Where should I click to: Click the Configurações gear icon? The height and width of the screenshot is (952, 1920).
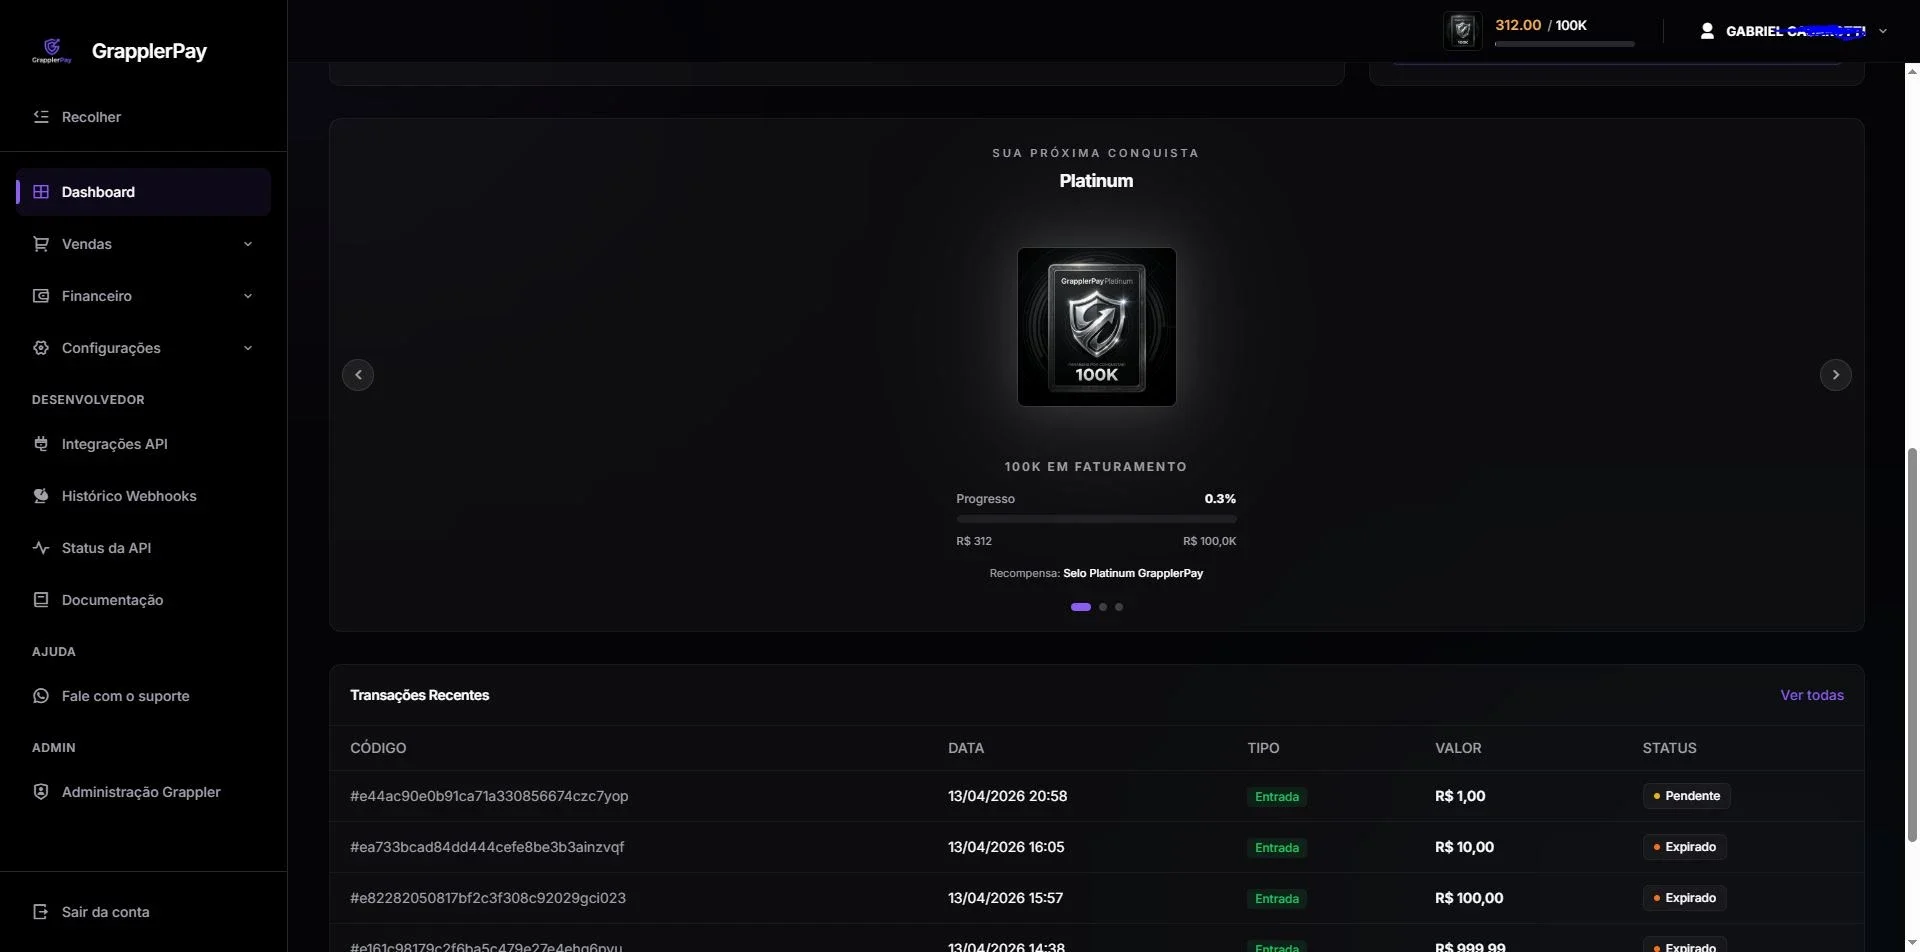pyautogui.click(x=41, y=348)
